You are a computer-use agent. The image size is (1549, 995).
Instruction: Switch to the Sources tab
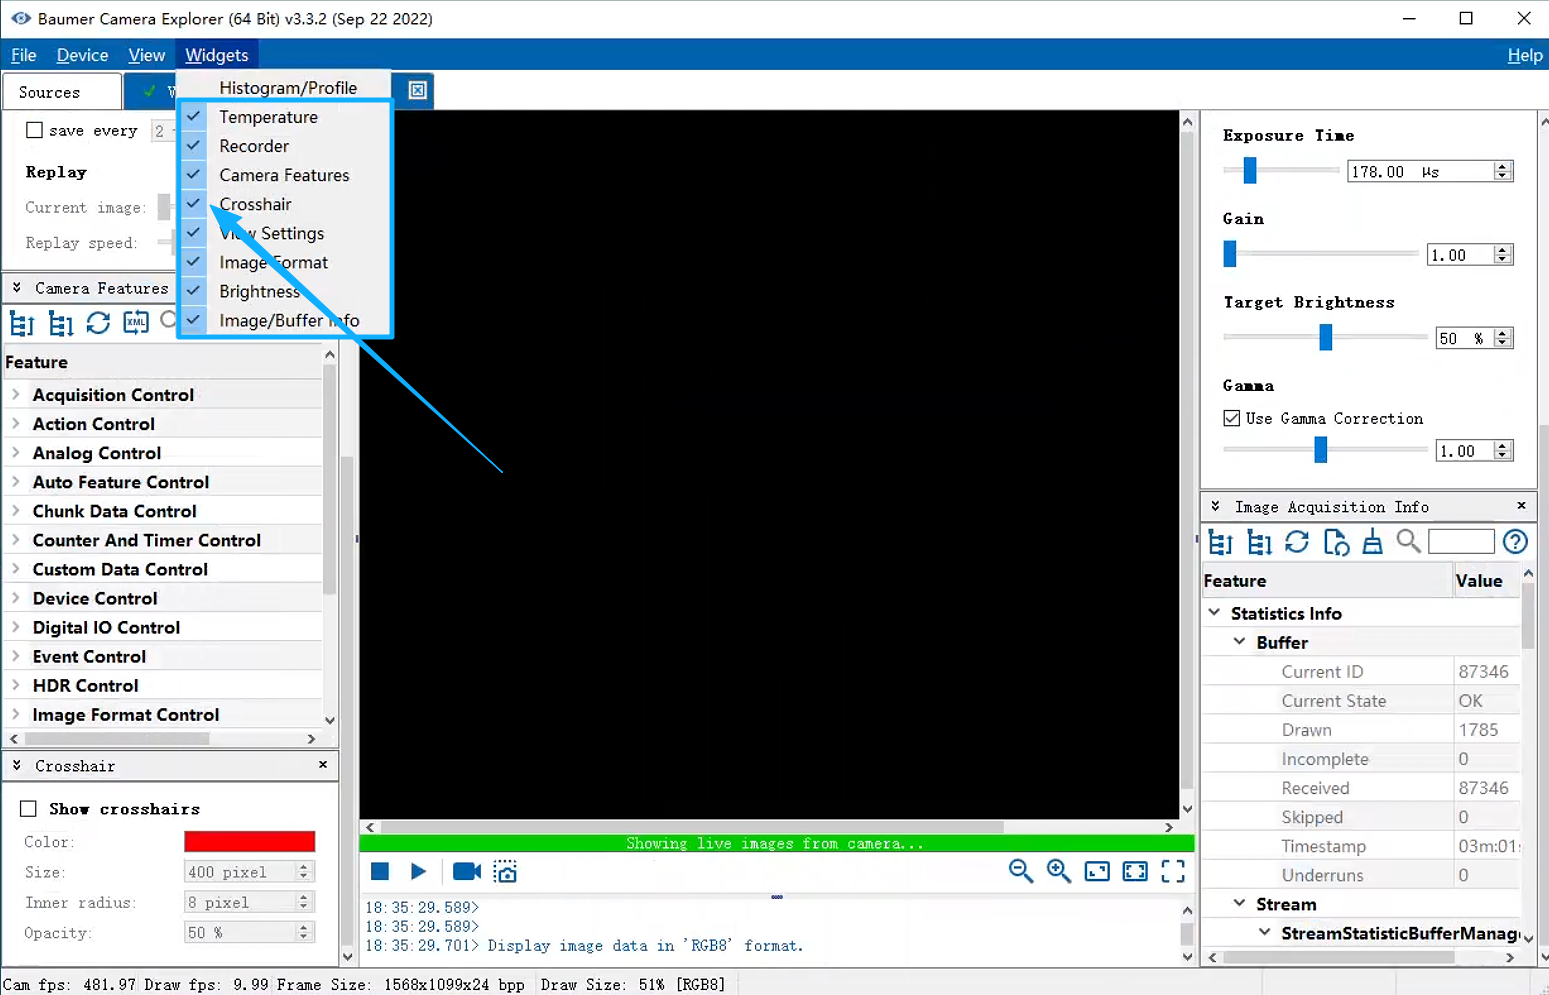tap(62, 92)
